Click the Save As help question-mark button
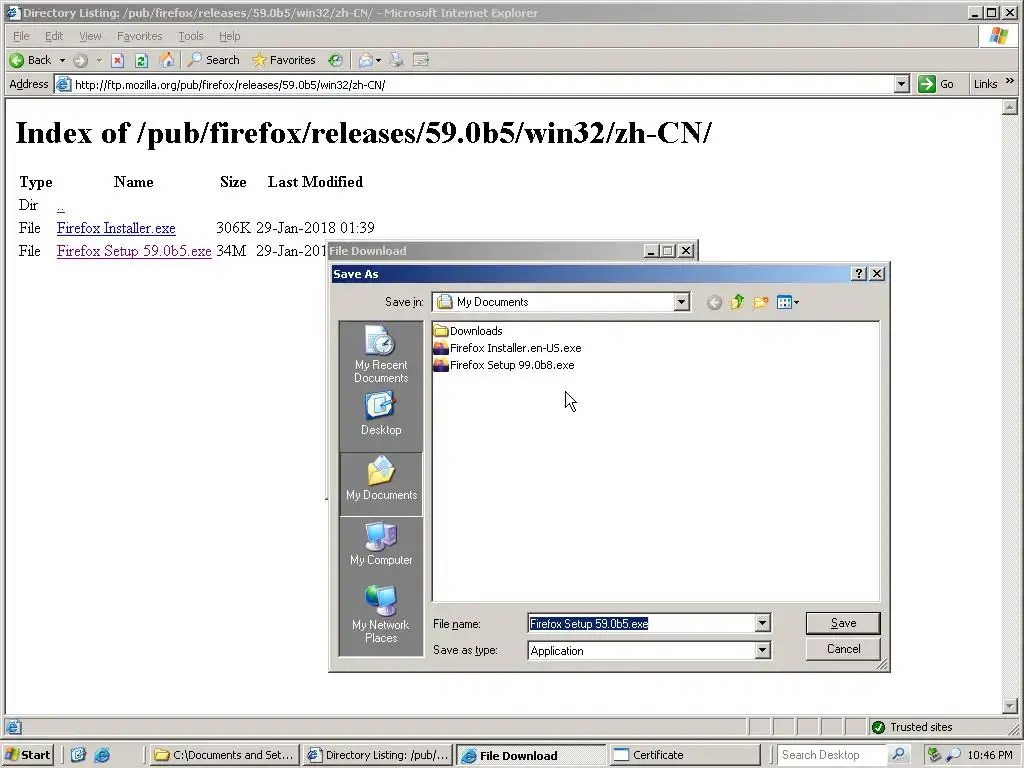Image resolution: width=1024 pixels, height=768 pixels. click(859, 274)
